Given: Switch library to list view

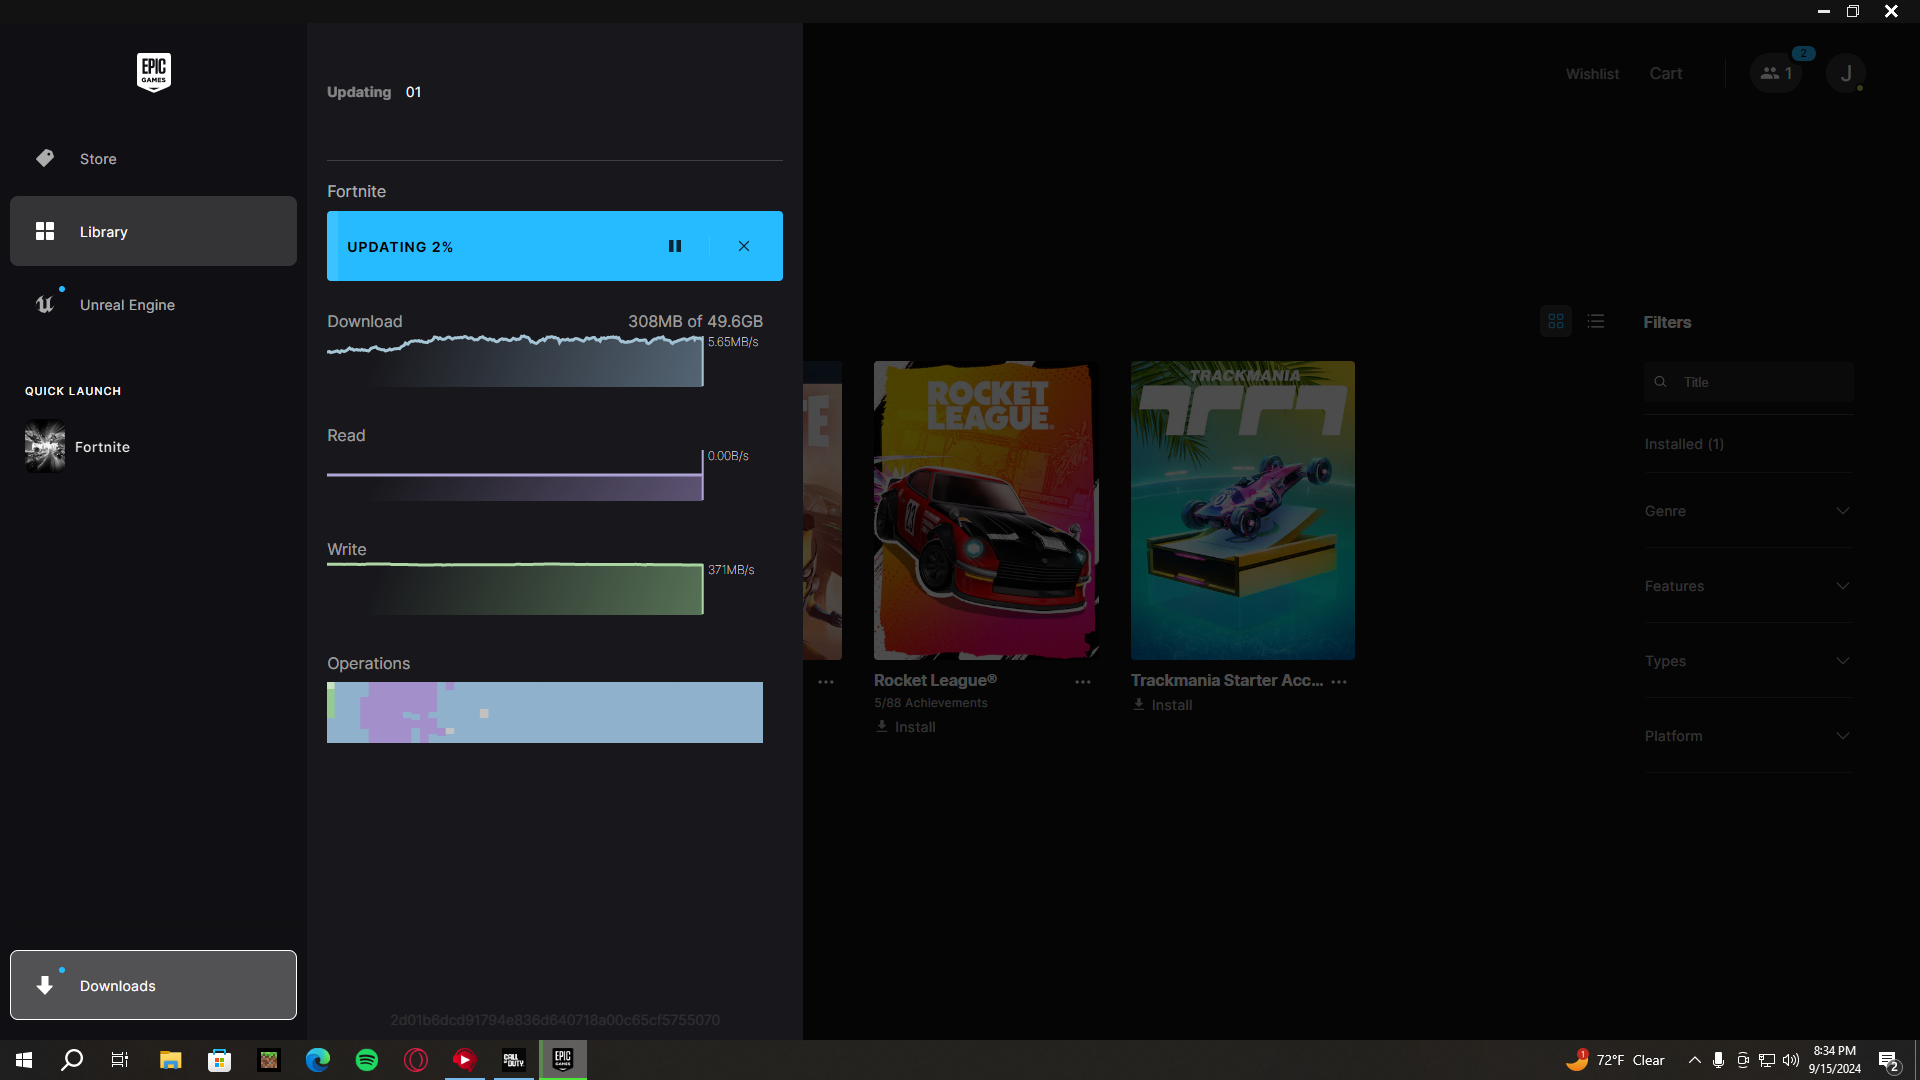Looking at the screenshot, I should pos(1596,321).
